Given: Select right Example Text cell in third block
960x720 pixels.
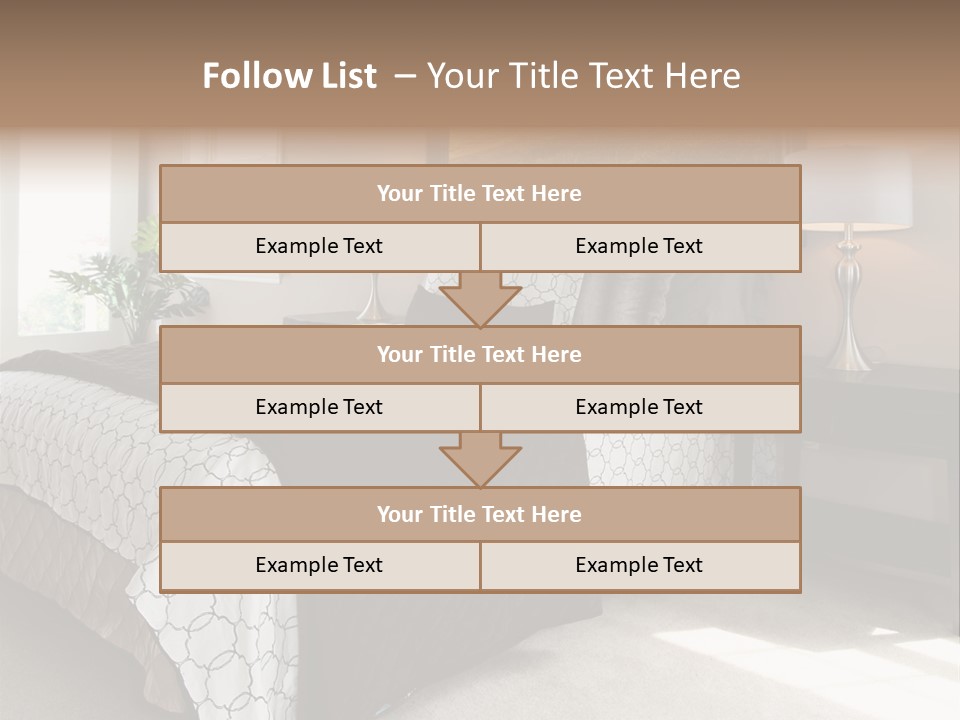Looking at the screenshot, I should 640,565.
